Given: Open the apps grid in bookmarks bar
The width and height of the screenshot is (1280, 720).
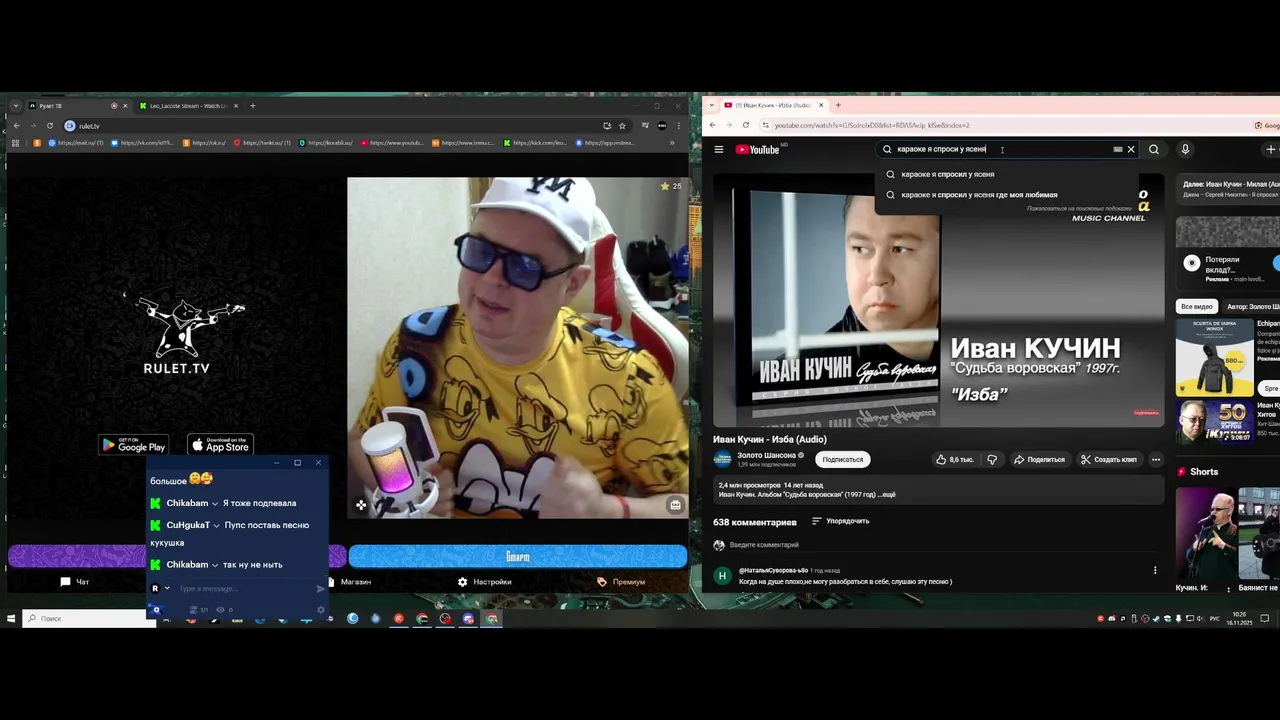Looking at the screenshot, I should point(15,143).
